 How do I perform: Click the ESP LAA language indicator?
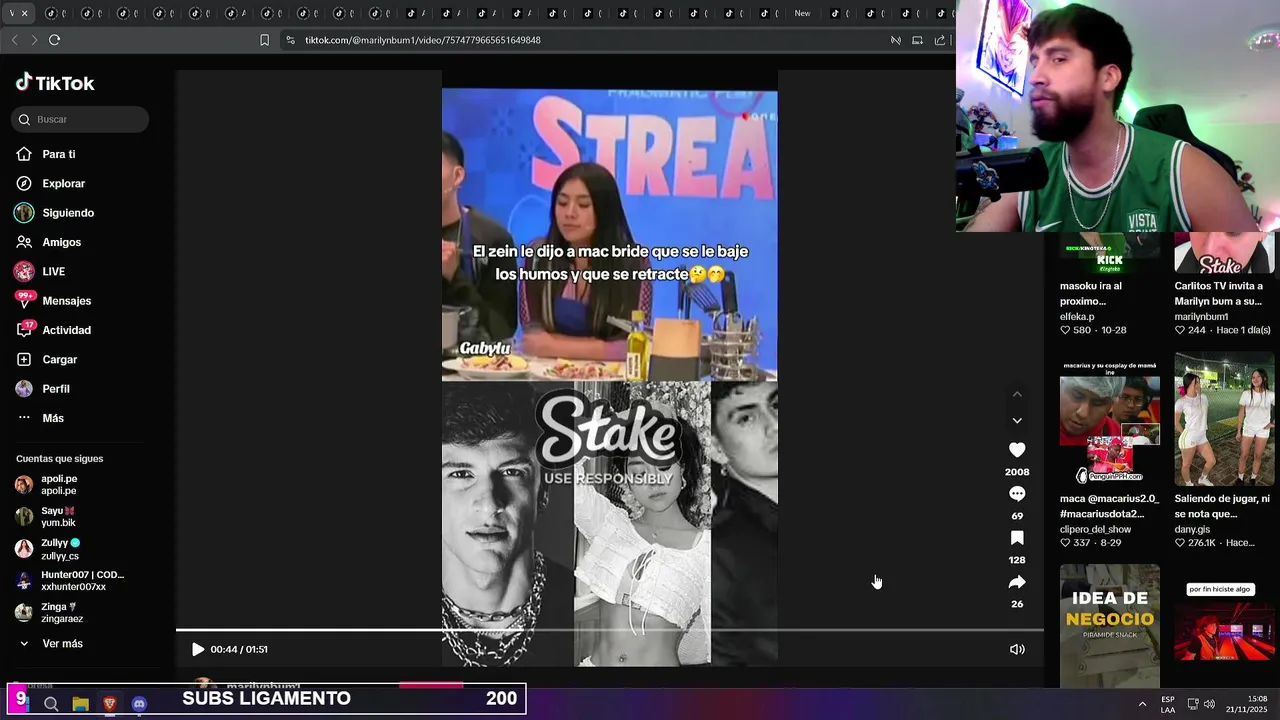1168,704
